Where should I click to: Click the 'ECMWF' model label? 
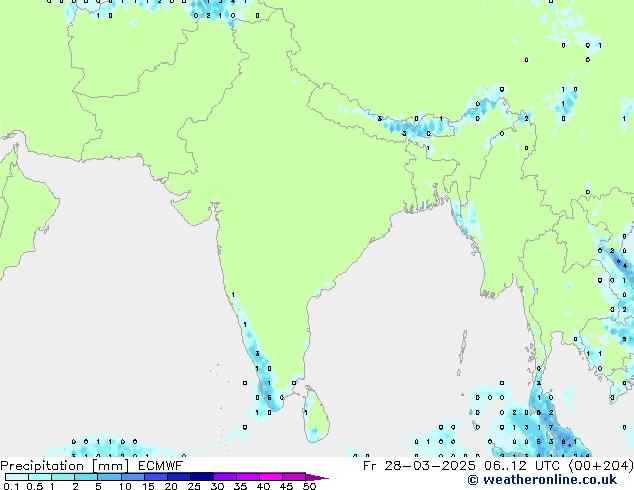pyautogui.click(x=161, y=466)
